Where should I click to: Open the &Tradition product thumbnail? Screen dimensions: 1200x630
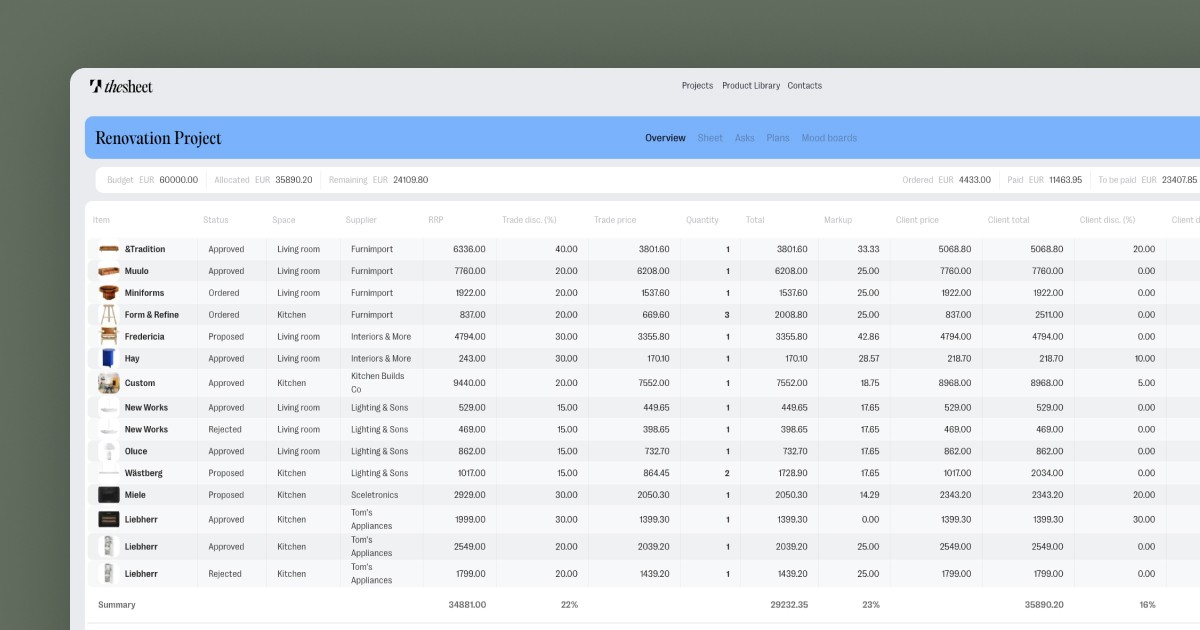[x=109, y=249]
